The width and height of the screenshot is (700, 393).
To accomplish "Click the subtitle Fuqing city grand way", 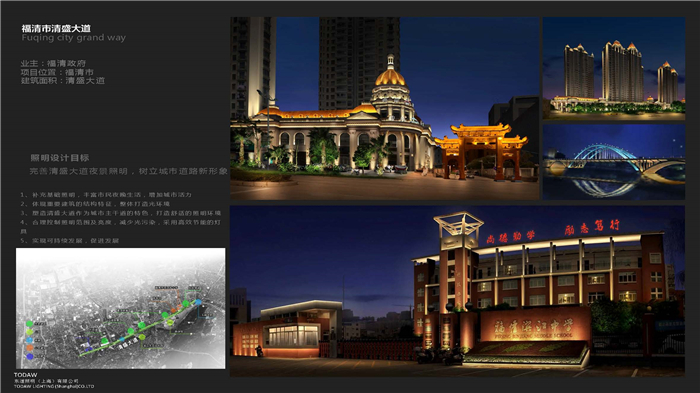I will pyautogui.click(x=74, y=38).
